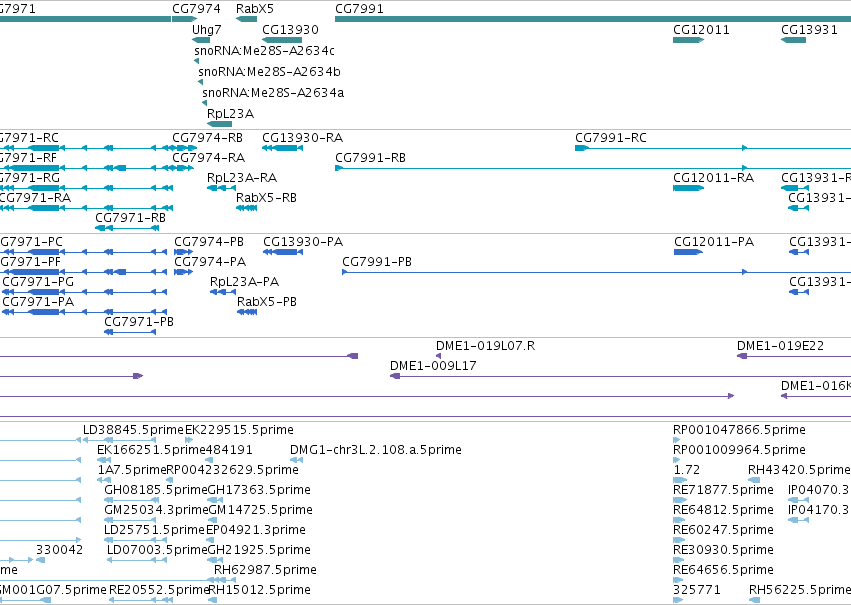Open EST LD07003.5prime
This screenshot has width=851, height=605.
coord(157,551)
